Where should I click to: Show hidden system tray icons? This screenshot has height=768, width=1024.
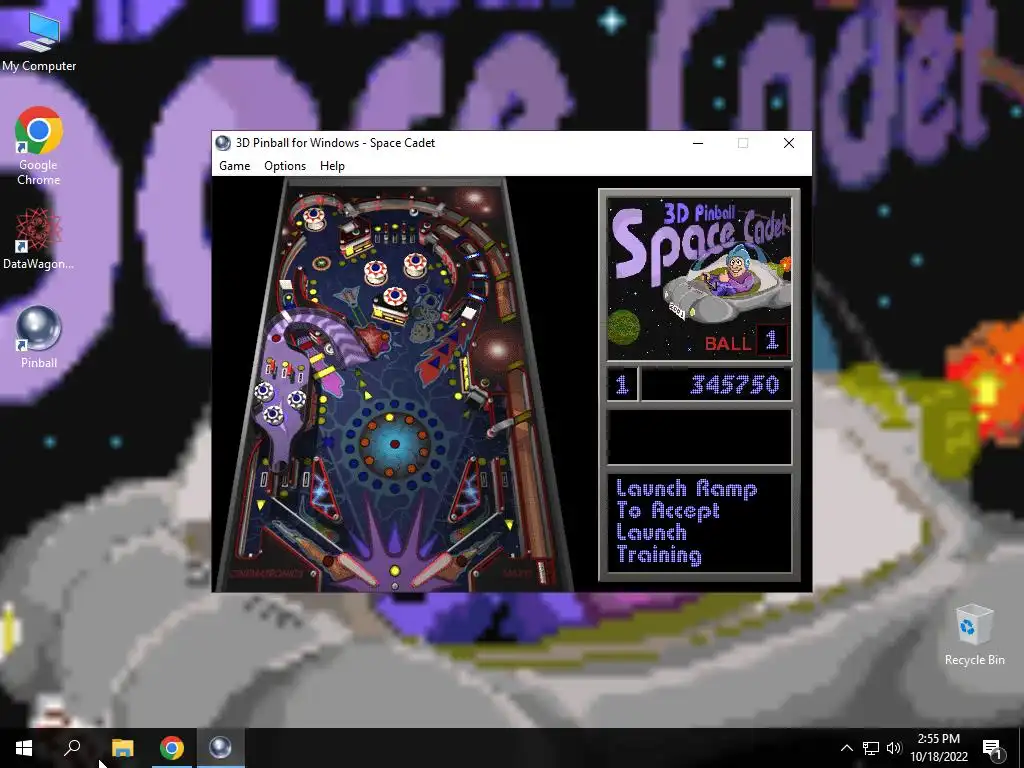click(x=846, y=748)
